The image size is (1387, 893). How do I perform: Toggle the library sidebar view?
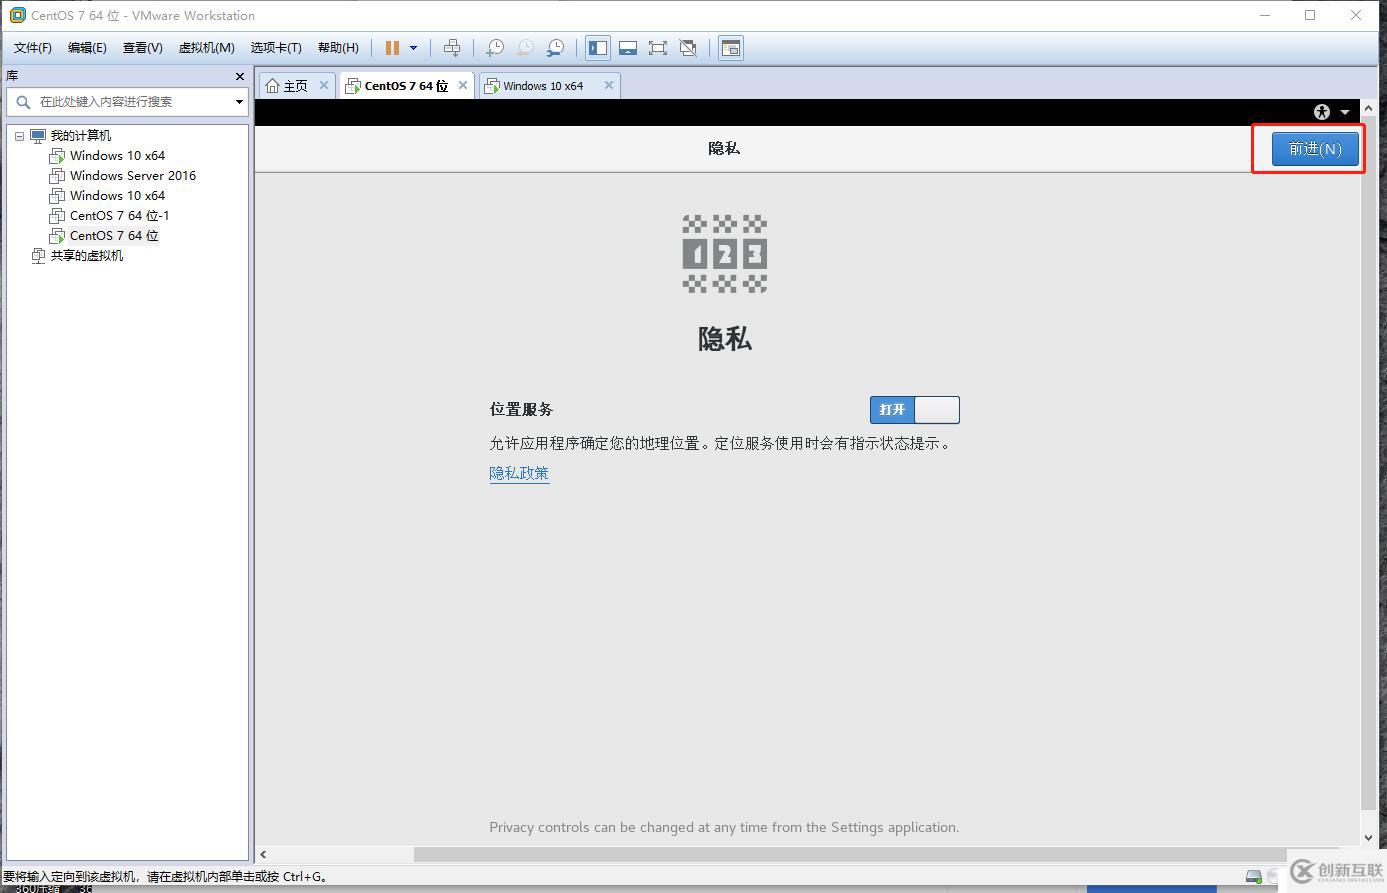tap(598, 48)
